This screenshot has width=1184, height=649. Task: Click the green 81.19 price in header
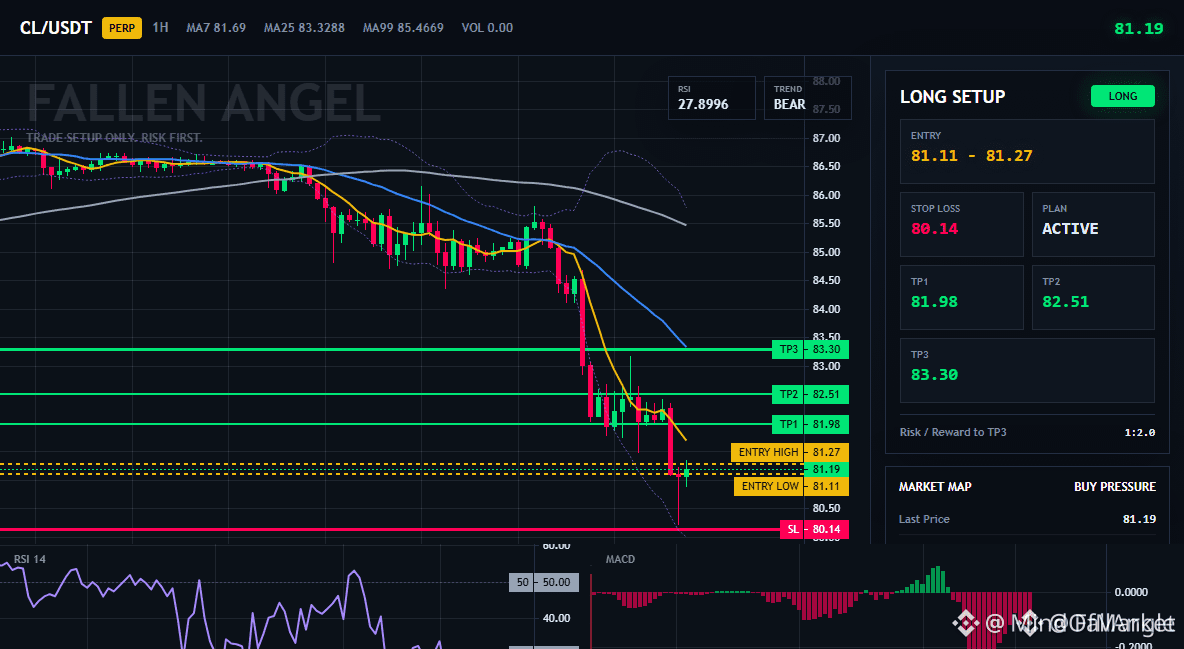[x=1139, y=29]
